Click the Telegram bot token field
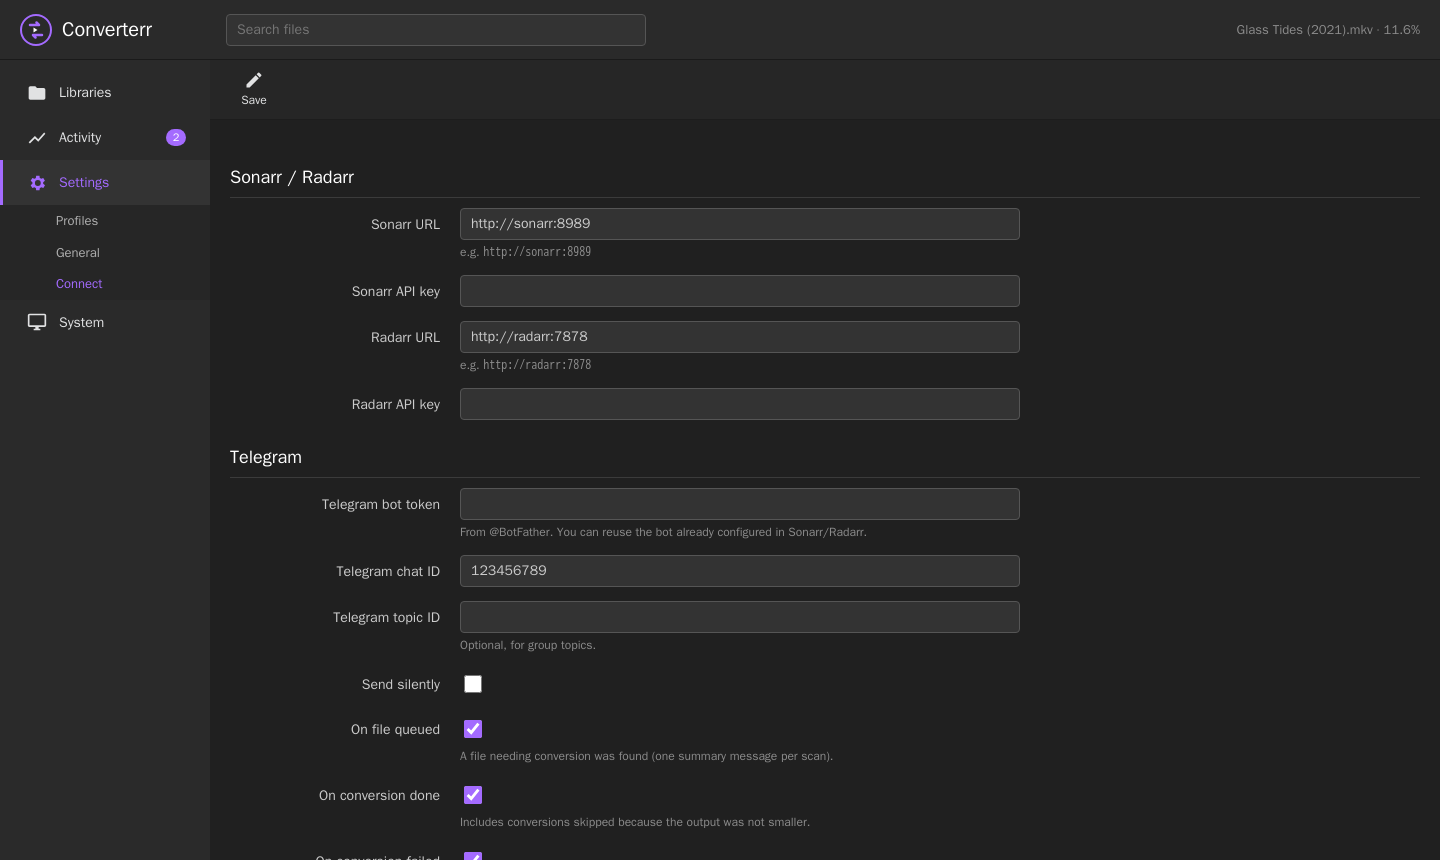This screenshot has width=1440, height=860. (x=740, y=504)
